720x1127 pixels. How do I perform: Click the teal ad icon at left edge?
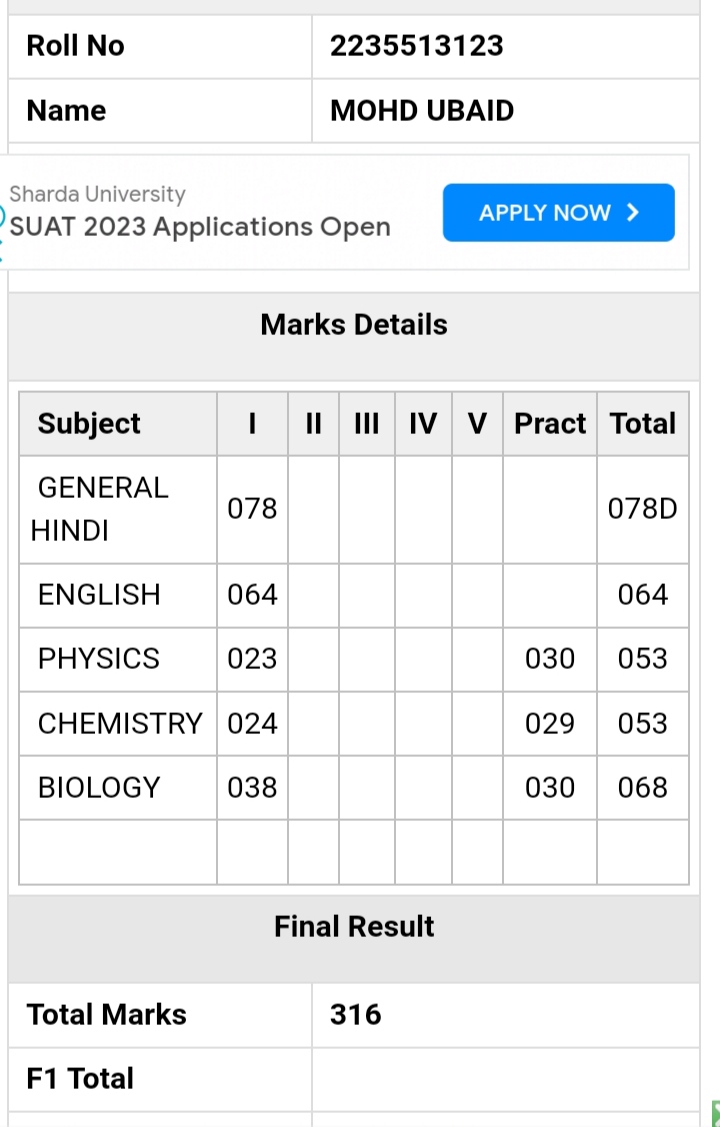click(2, 231)
